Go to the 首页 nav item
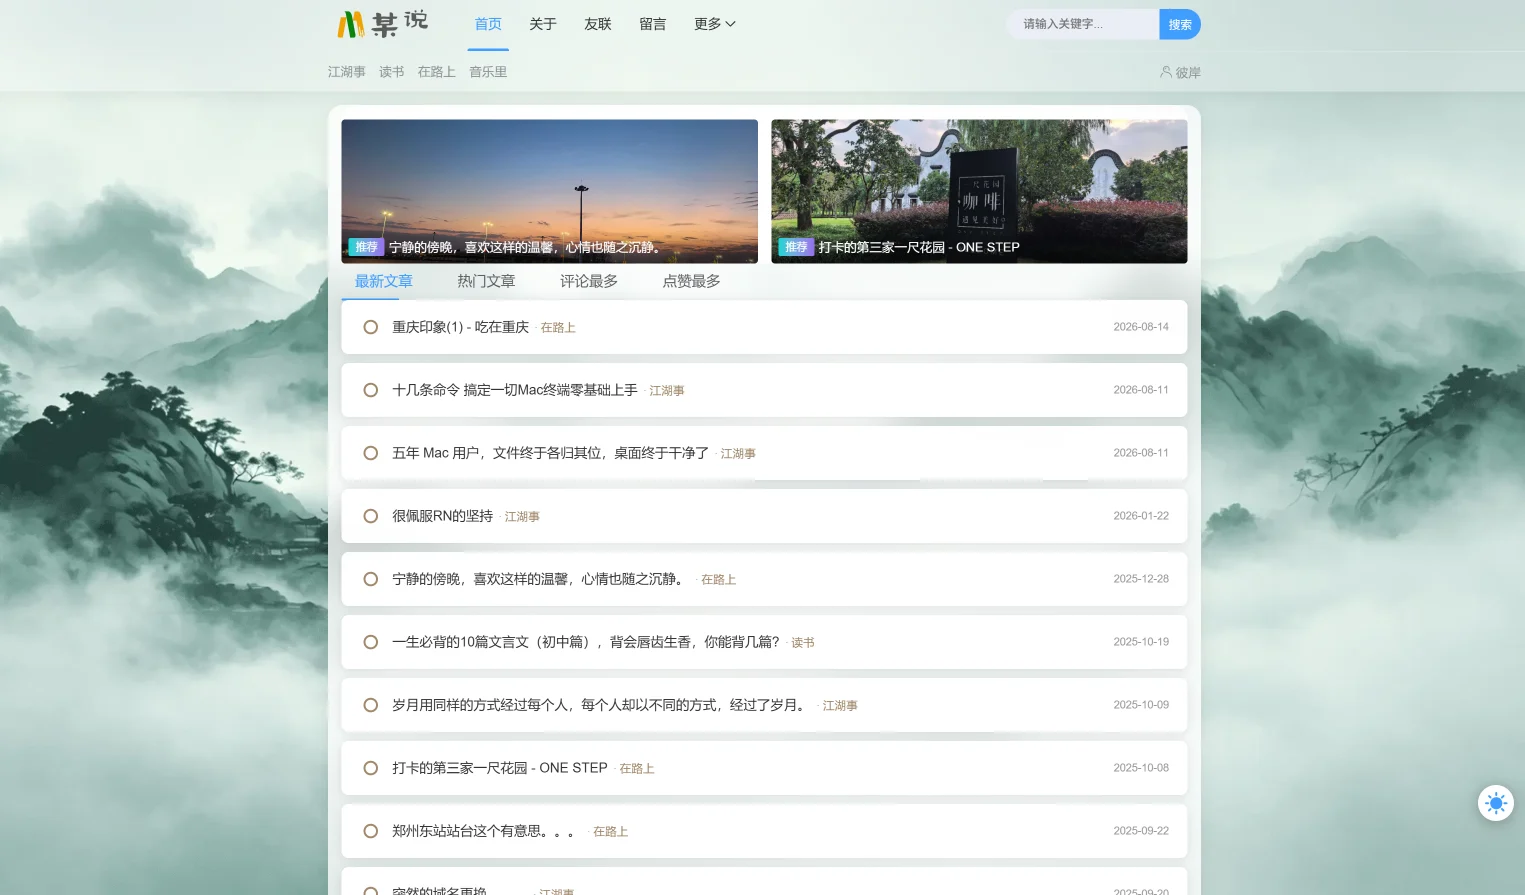The image size is (1525, 895). tap(488, 24)
